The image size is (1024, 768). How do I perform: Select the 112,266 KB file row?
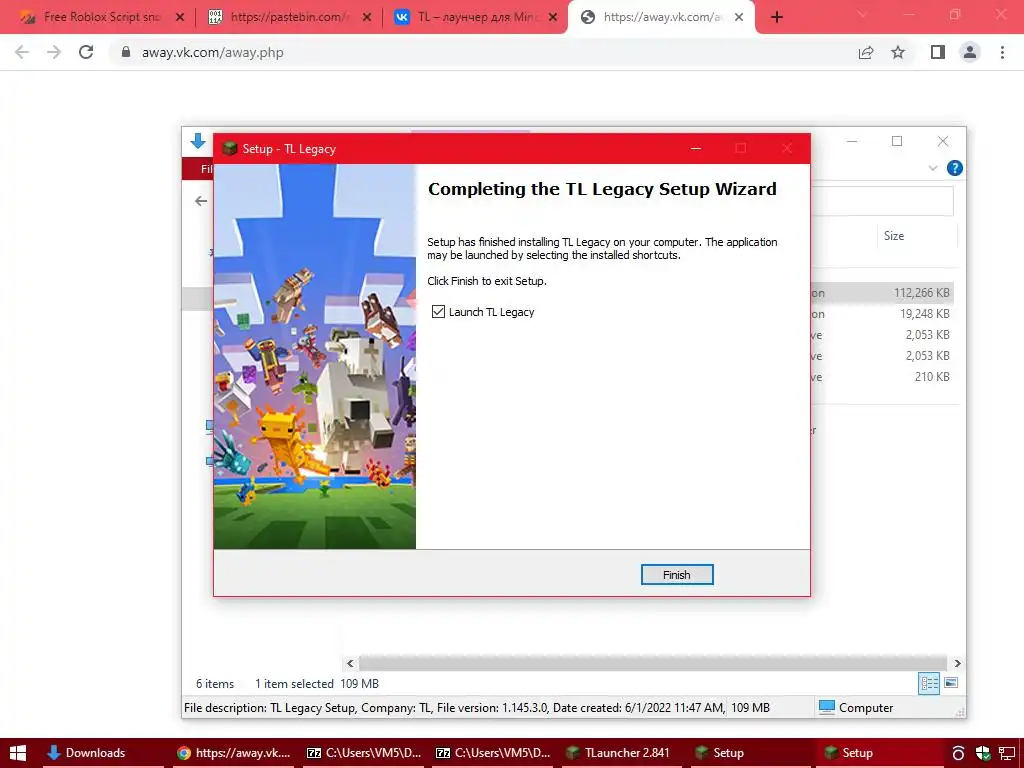(x=882, y=293)
